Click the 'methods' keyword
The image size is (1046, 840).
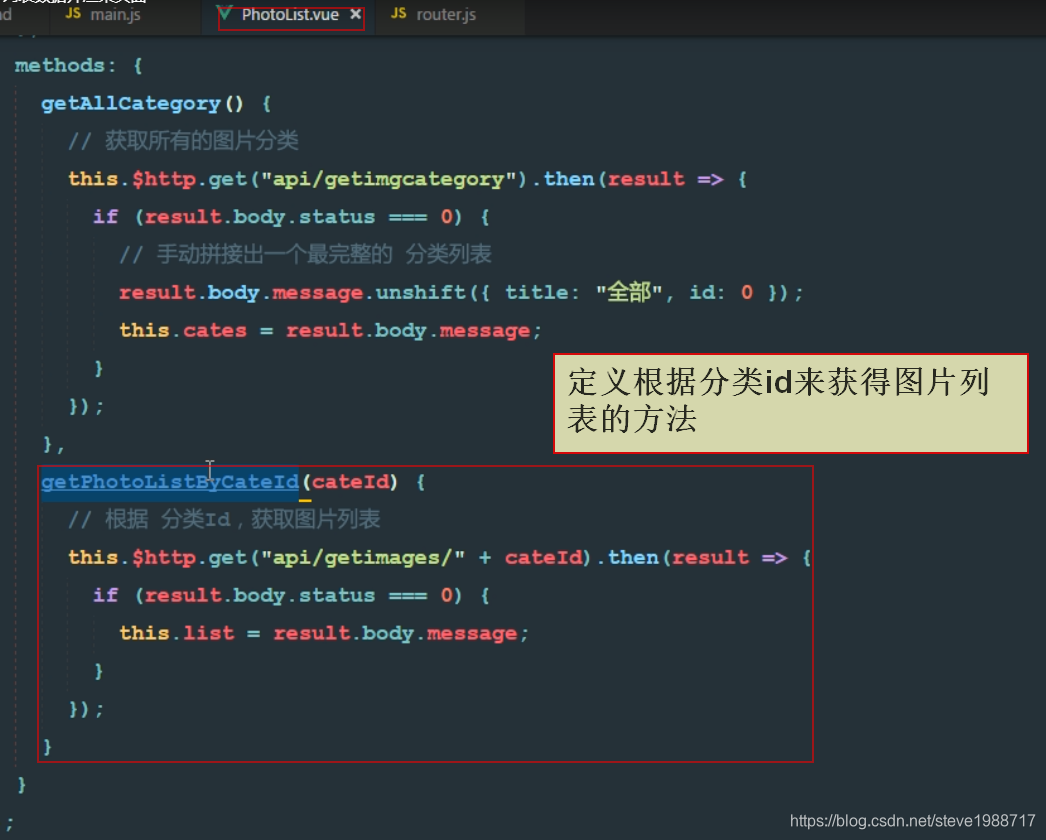tap(59, 65)
